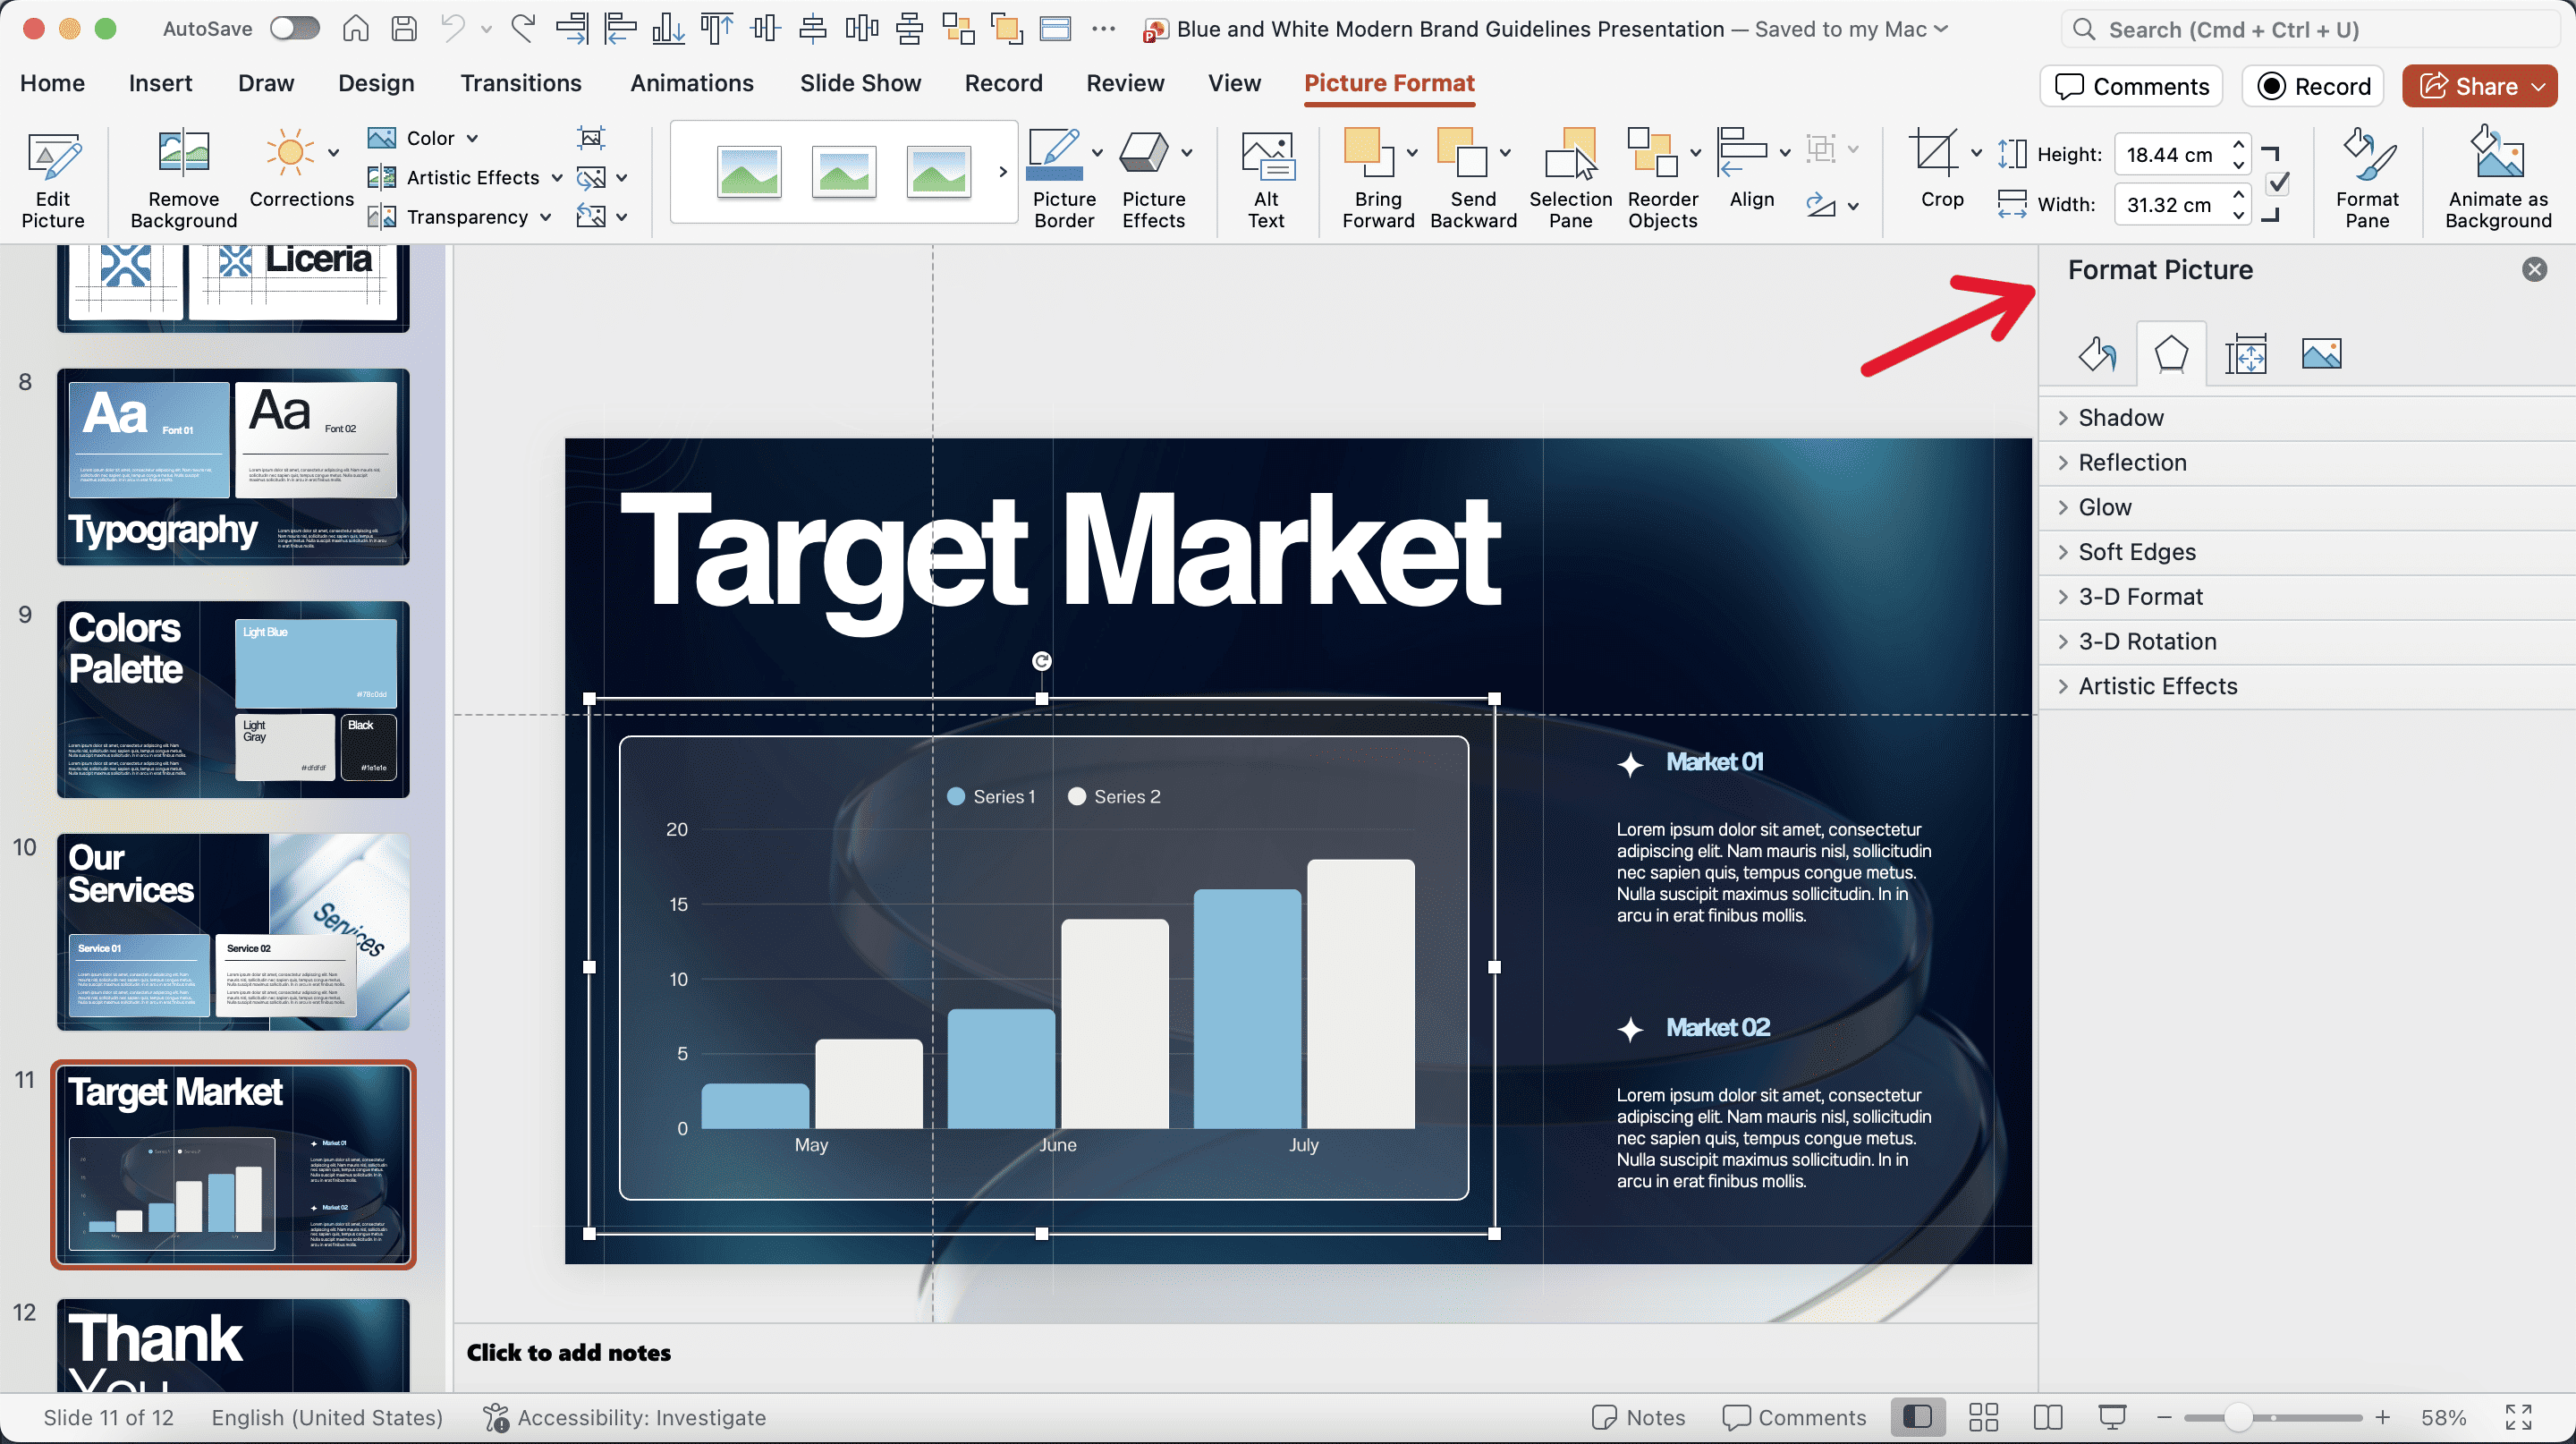This screenshot has width=2576, height=1444.
Task: Click Align Left icon in quick access toolbar
Action: 620,29
